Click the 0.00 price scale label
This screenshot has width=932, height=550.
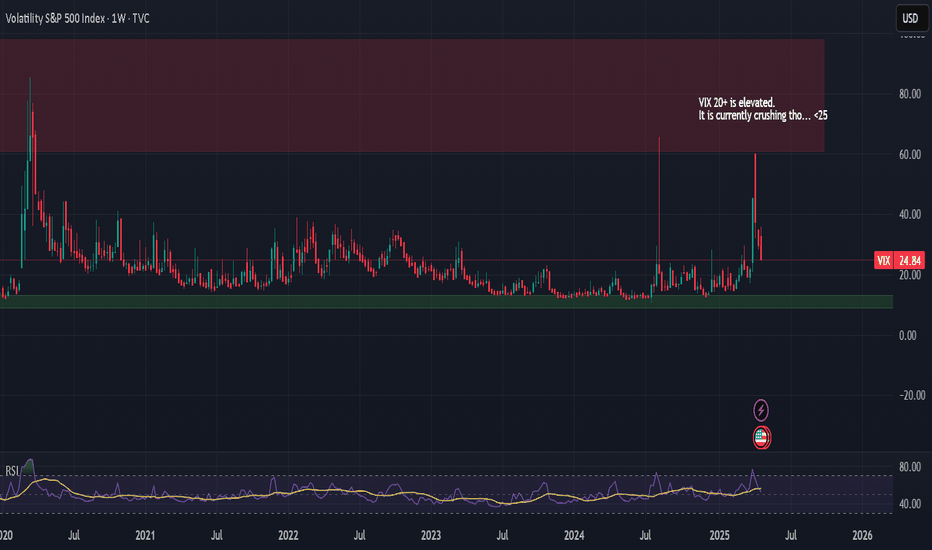[908, 335]
